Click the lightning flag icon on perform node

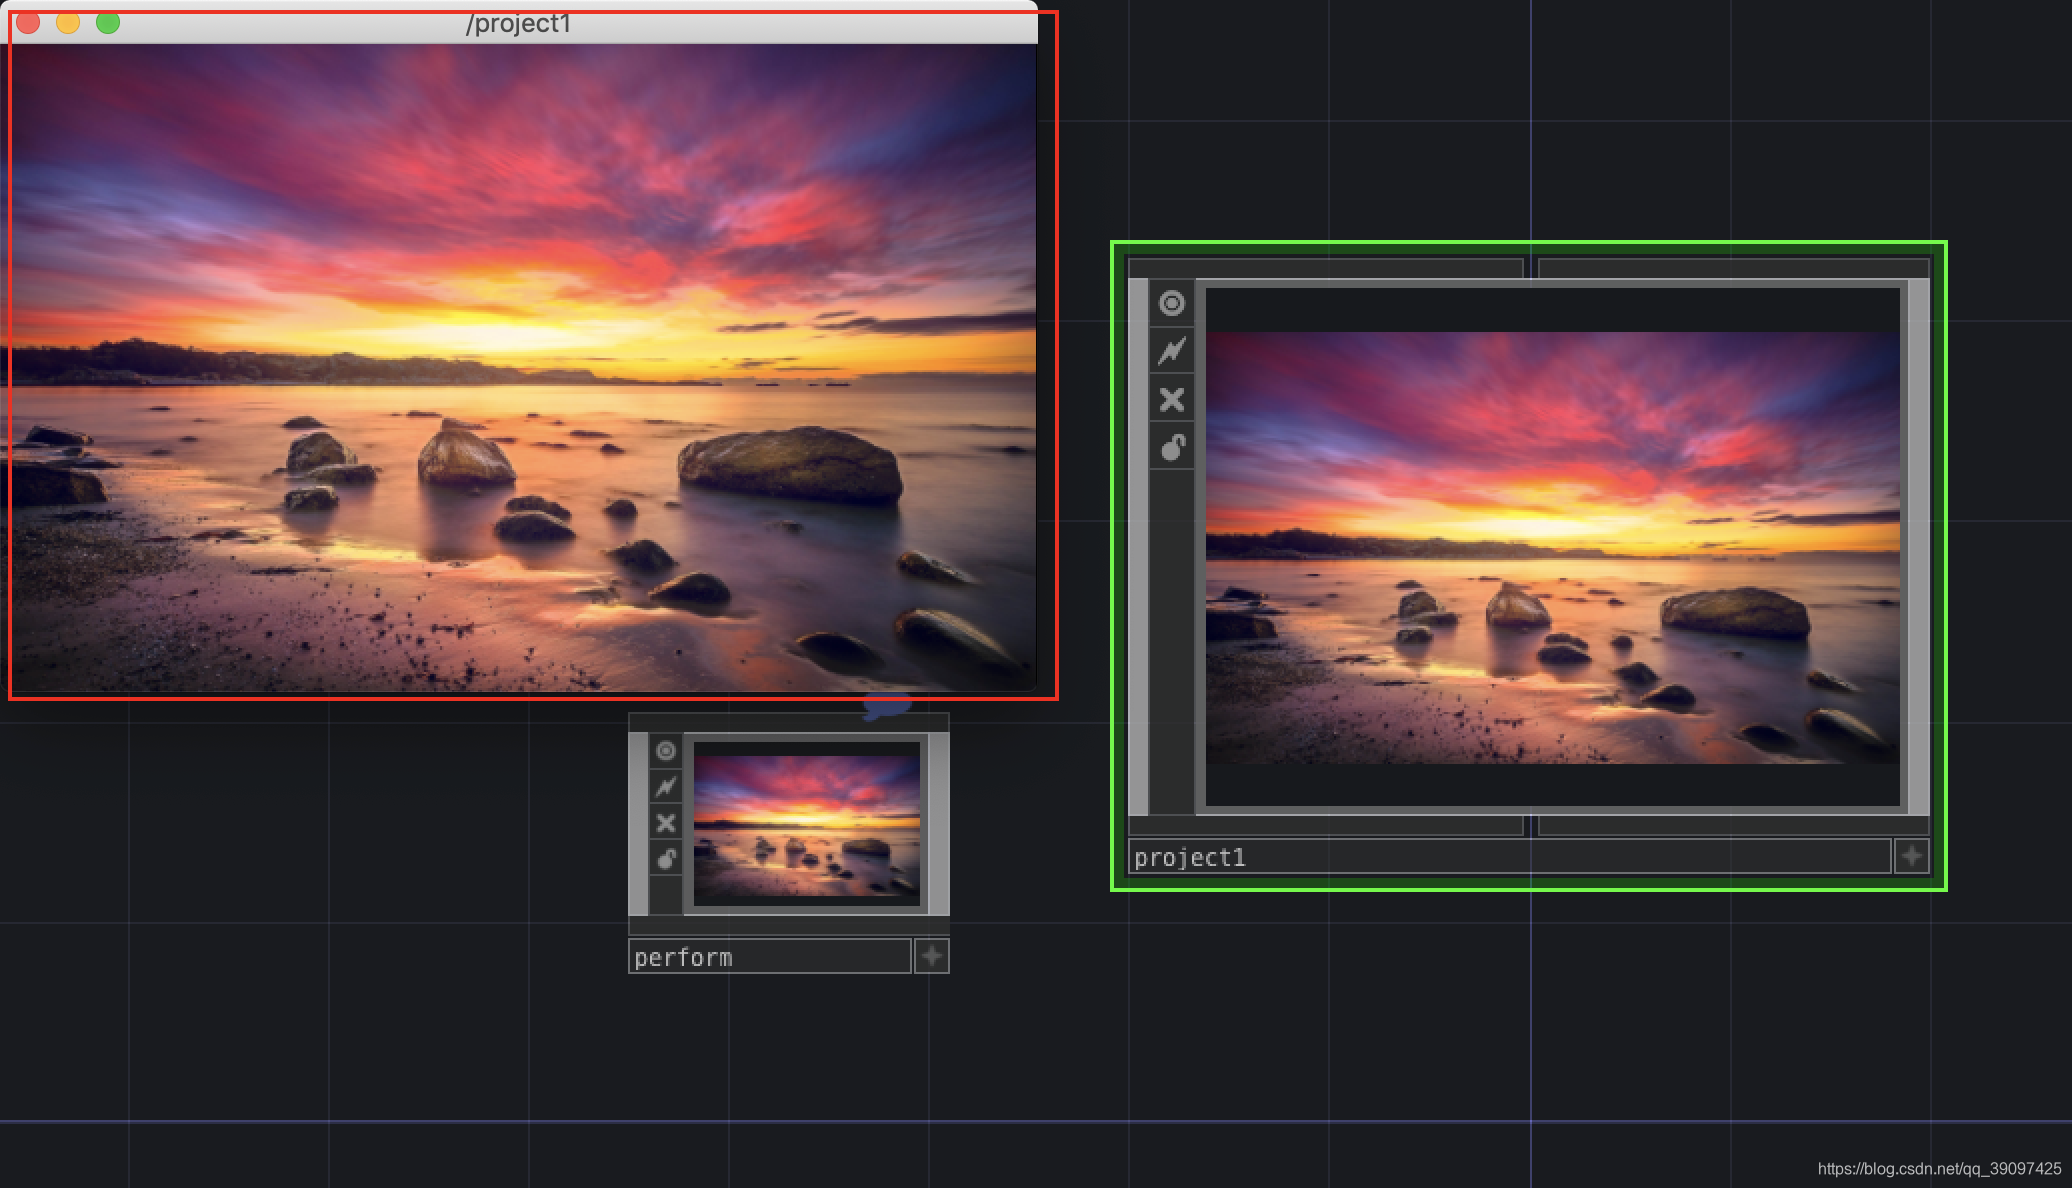click(666, 787)
